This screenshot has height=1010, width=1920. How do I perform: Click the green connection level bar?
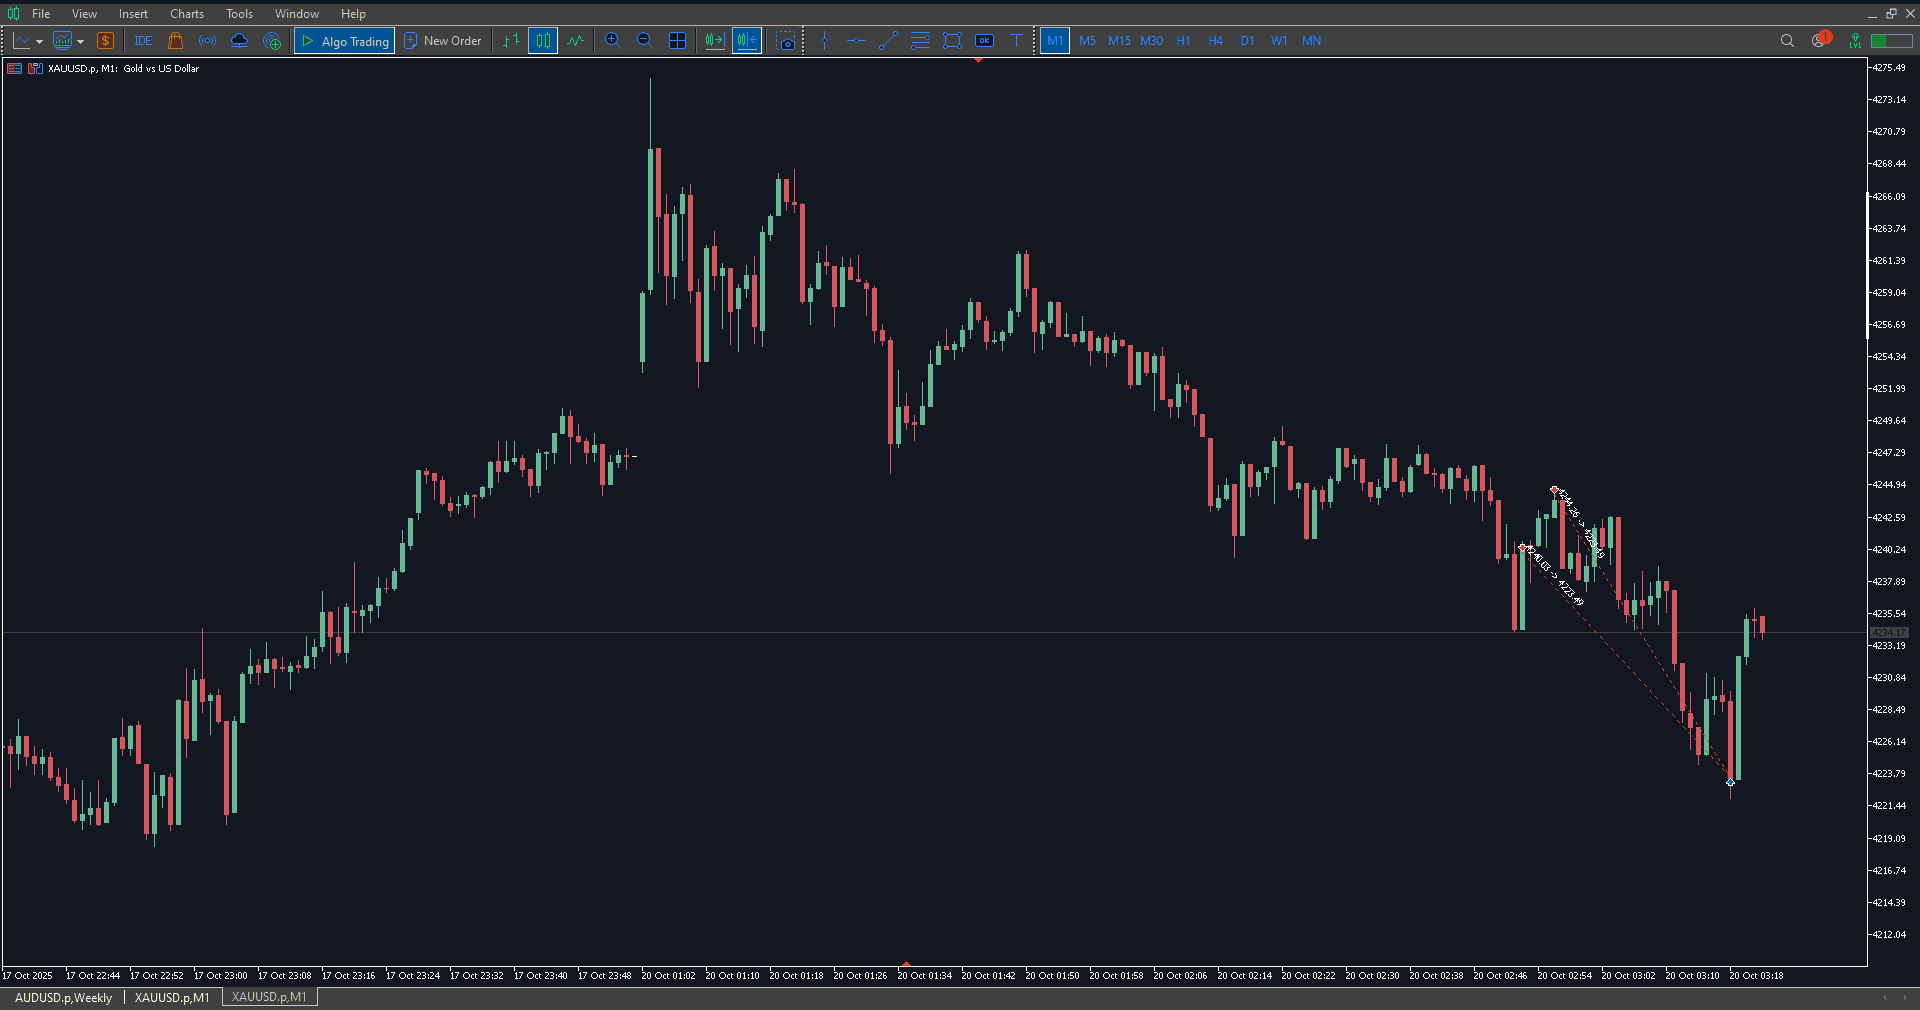pyautogui.click(x=1891, y=41)
